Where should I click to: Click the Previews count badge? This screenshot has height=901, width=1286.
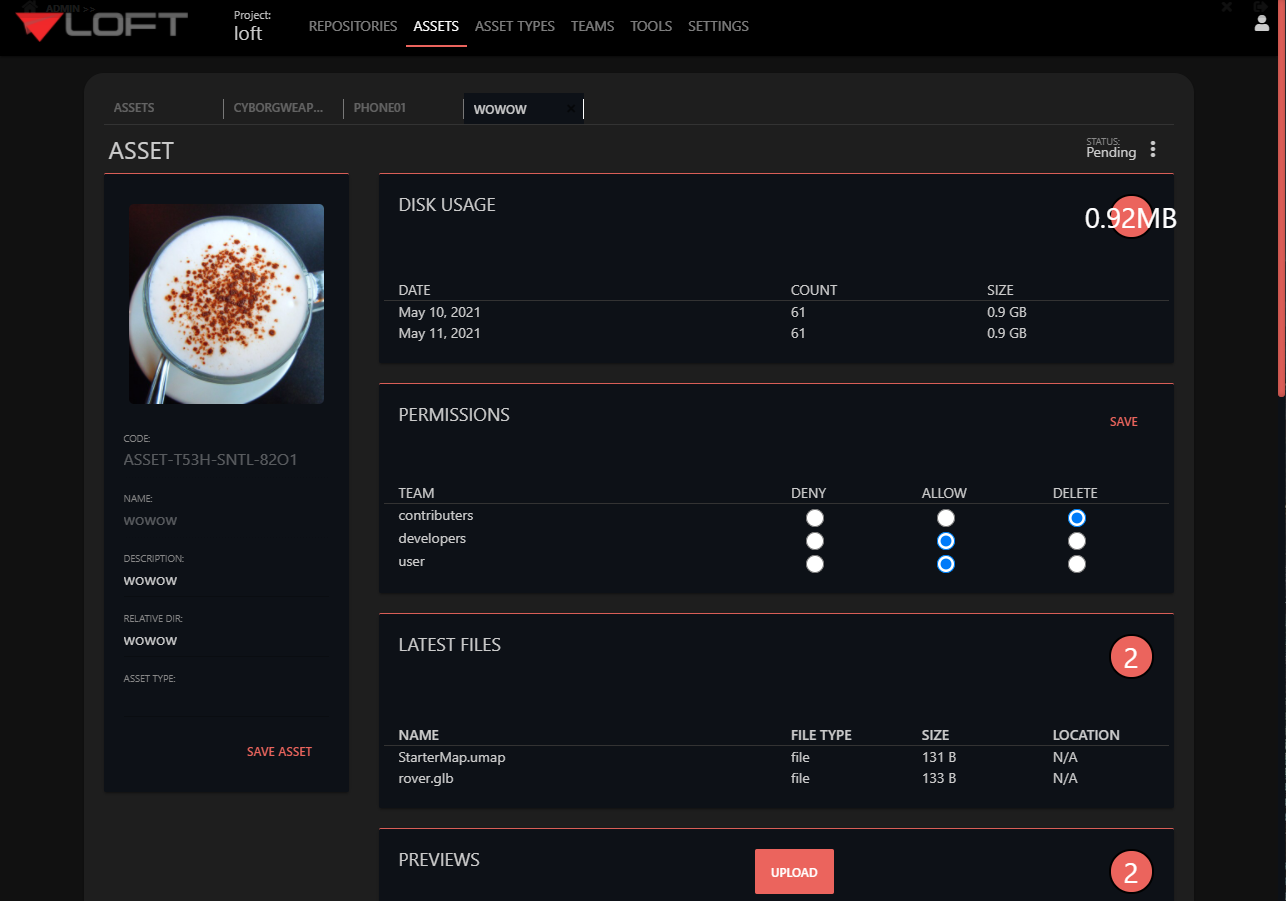1131,871
